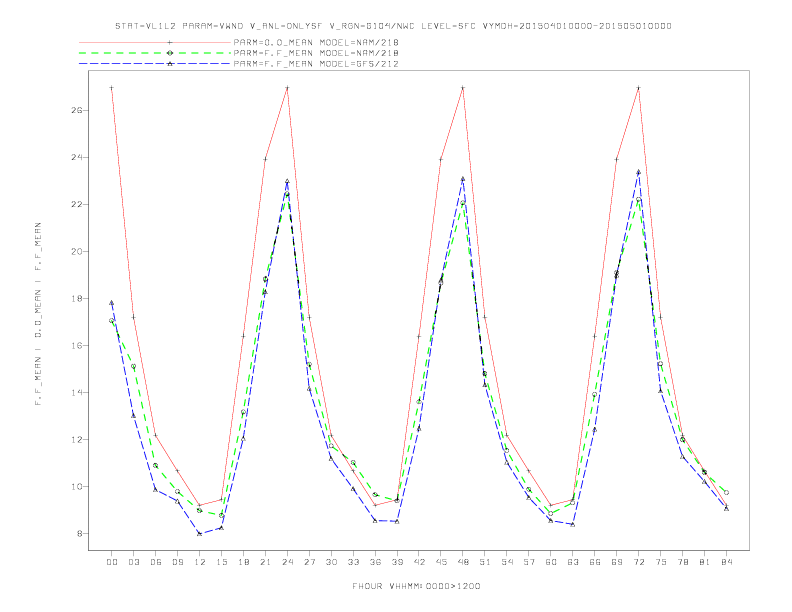Screen dimensions: 792x612
Task: Click x-axis tick label 18
Action: [243, 562]
